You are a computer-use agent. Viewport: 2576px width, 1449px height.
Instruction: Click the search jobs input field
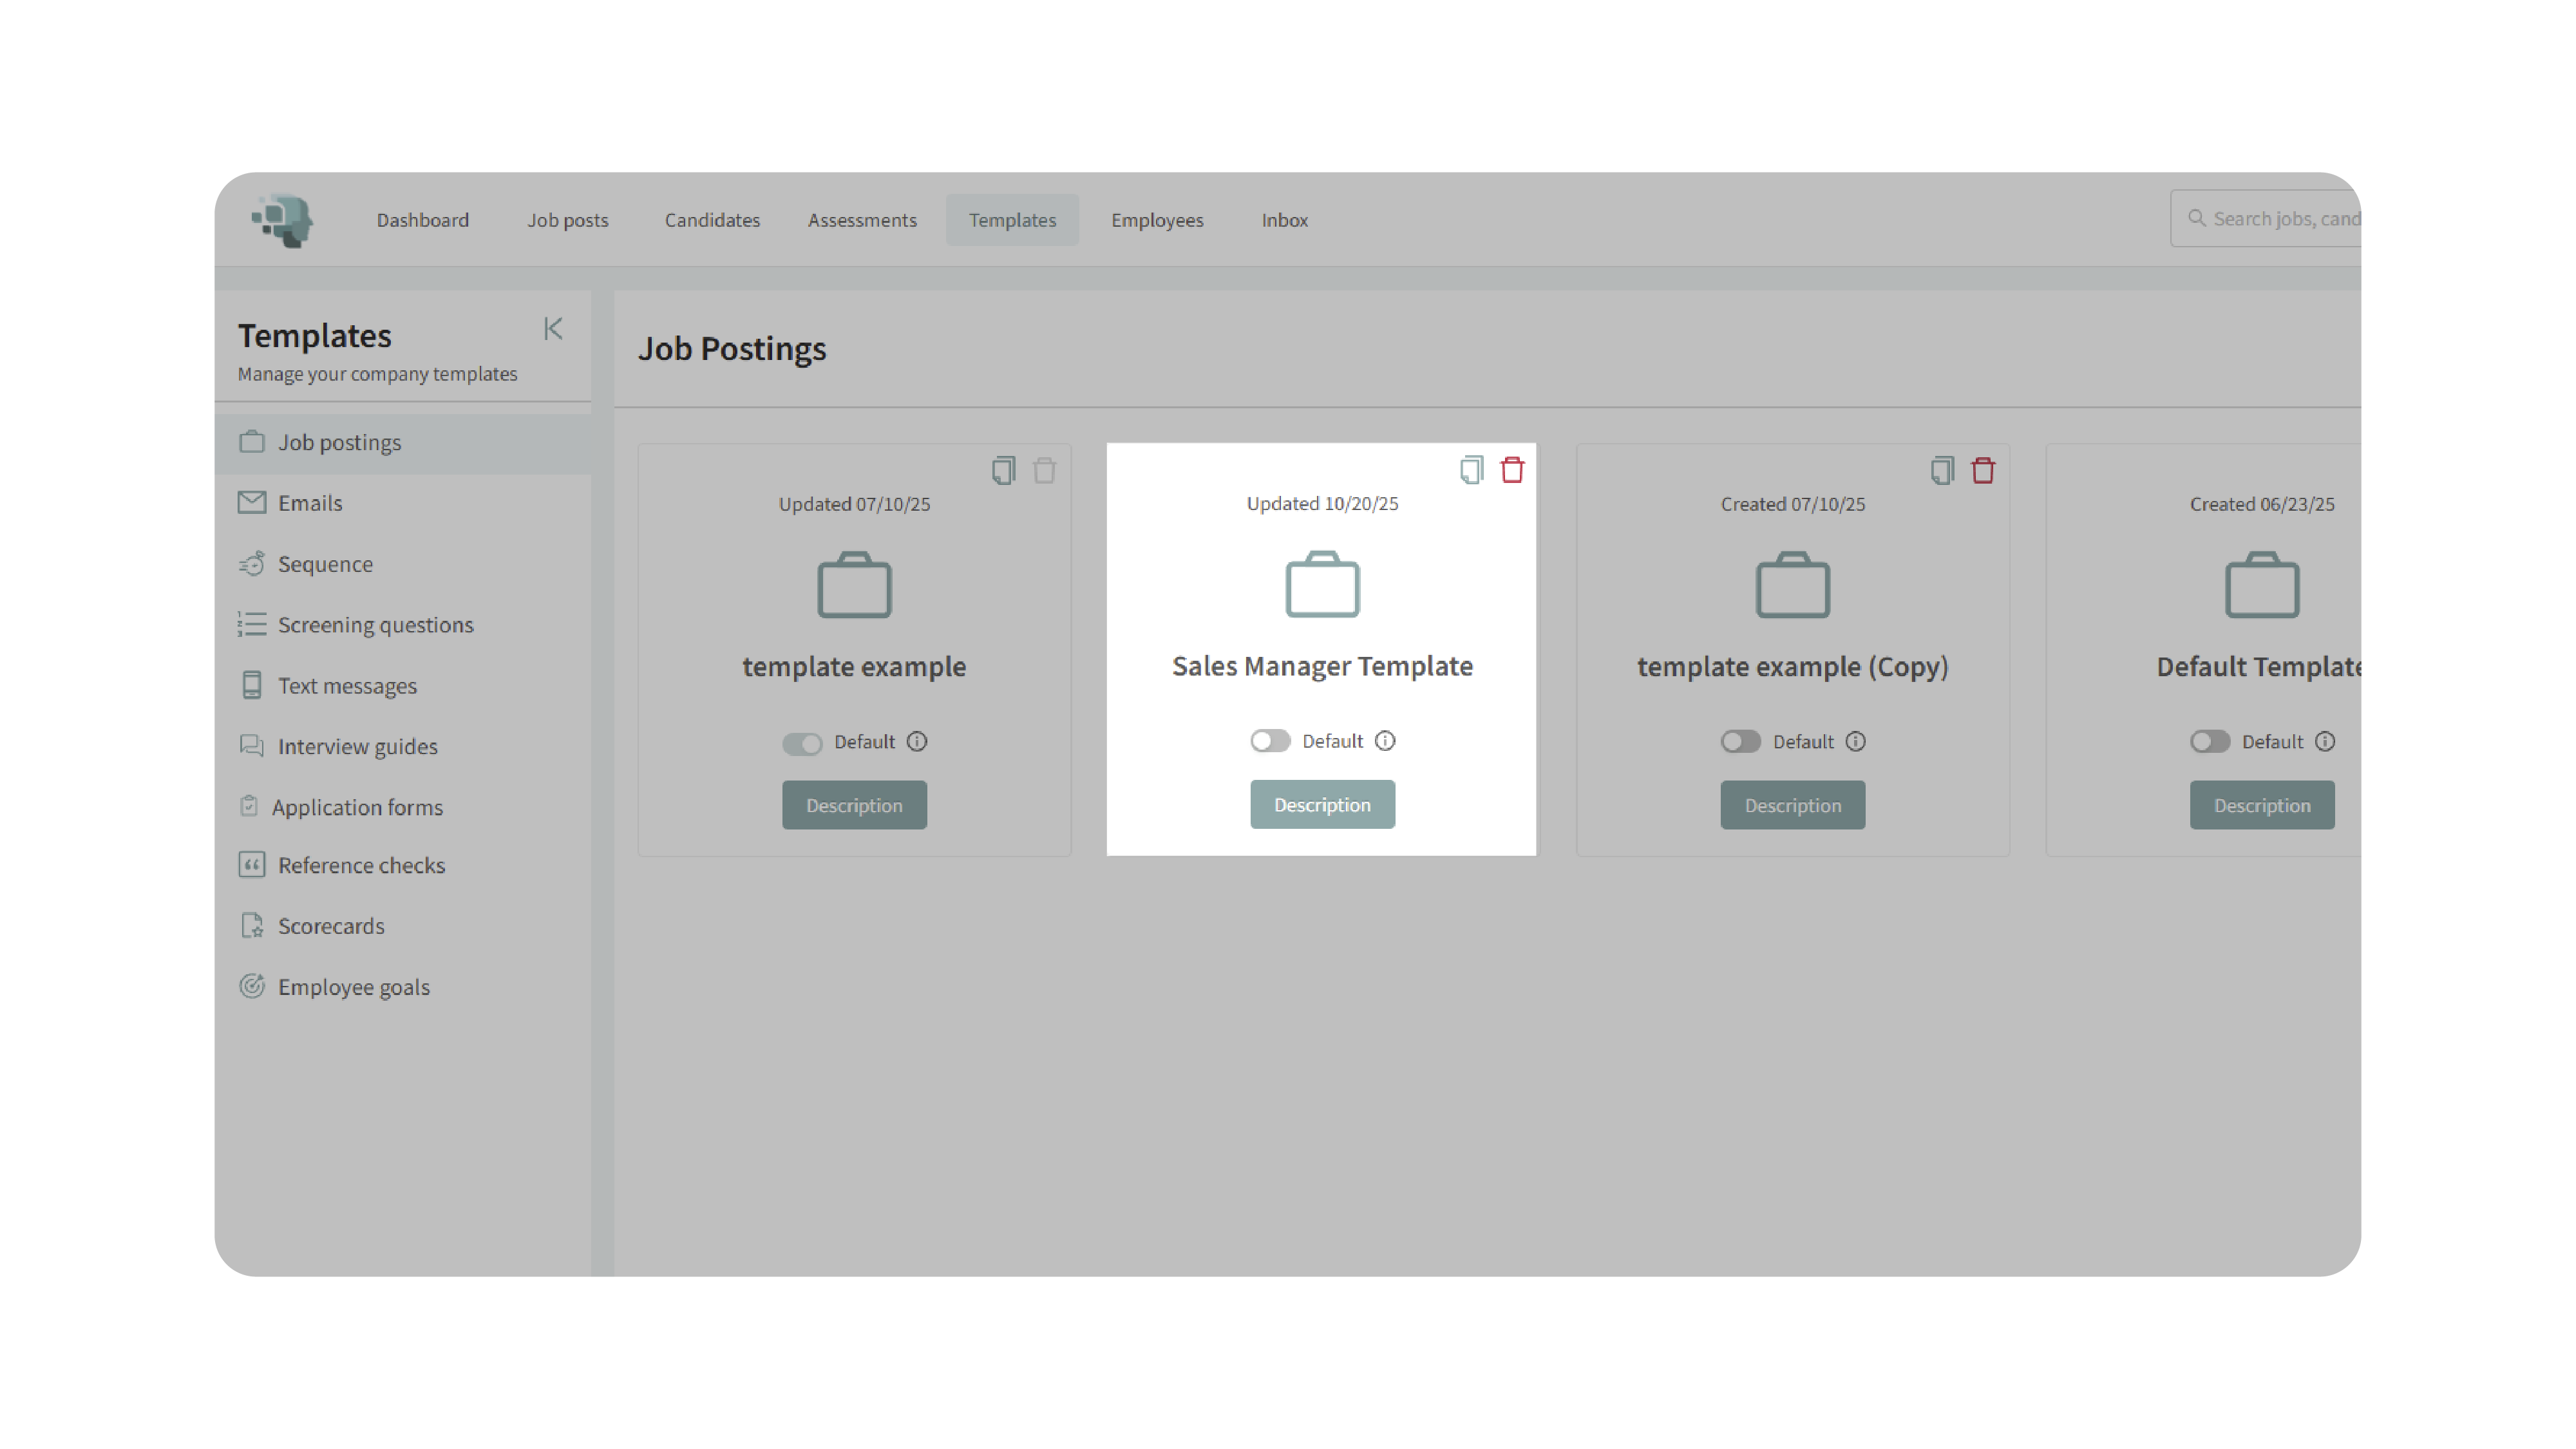2280,219
